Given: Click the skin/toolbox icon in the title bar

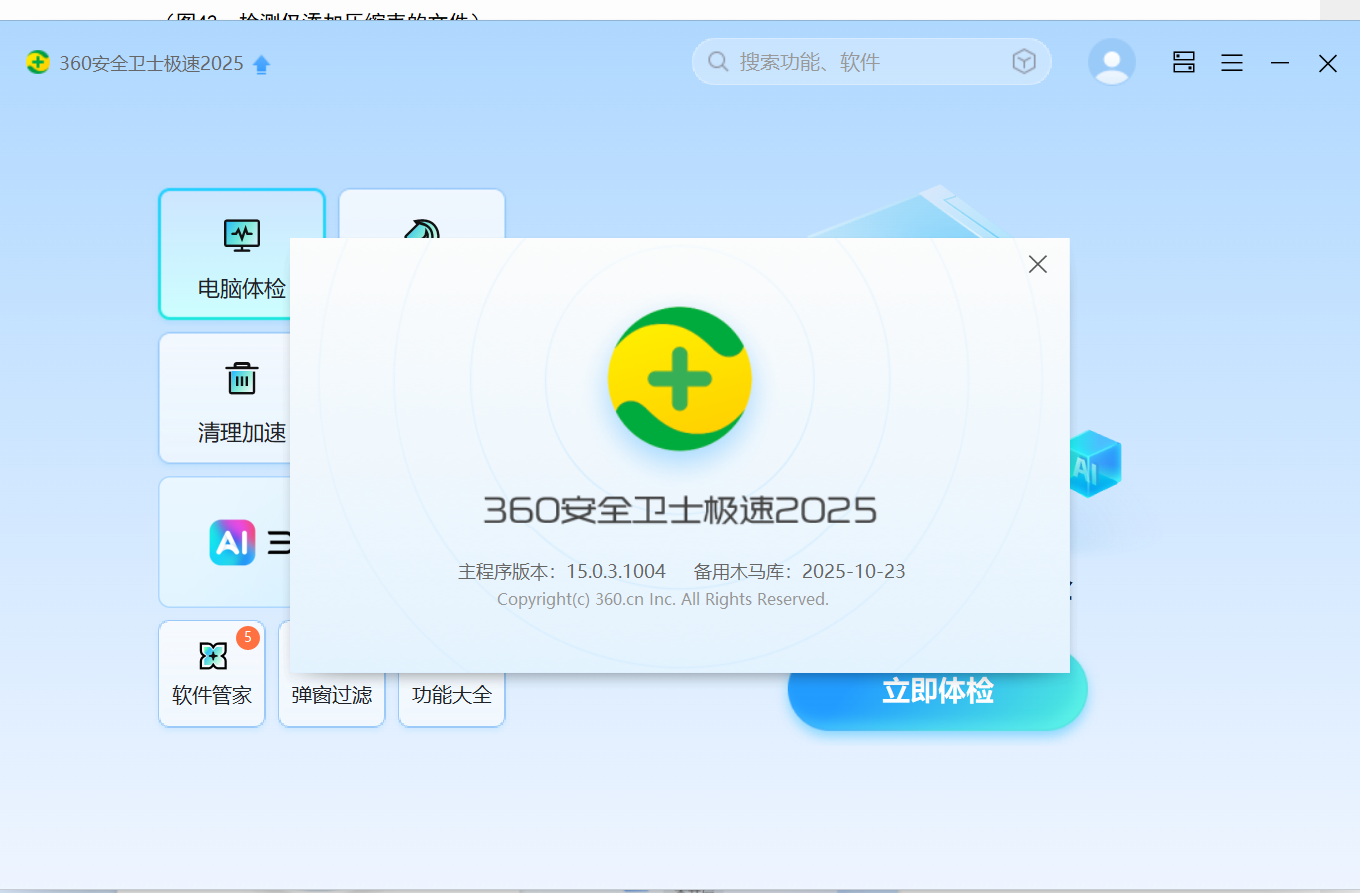Looking at the screenshot, I should point(1184,63).
